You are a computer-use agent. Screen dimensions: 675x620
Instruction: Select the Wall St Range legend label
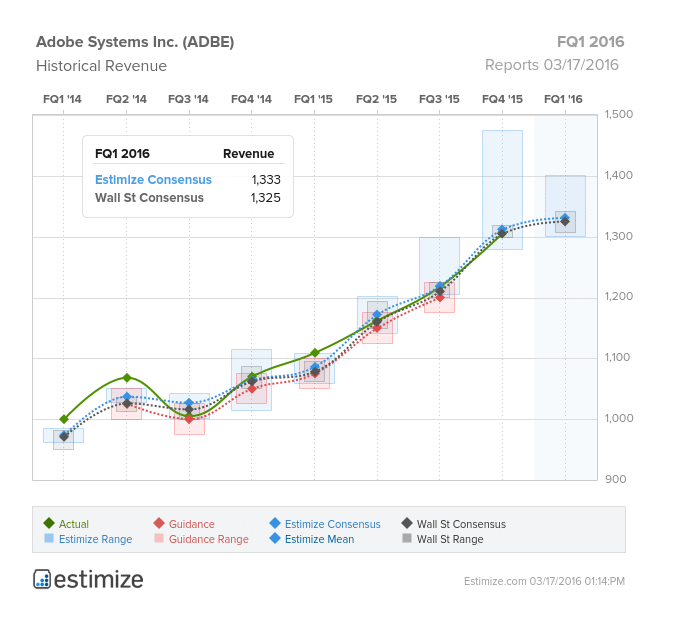[x=450, y=539]
